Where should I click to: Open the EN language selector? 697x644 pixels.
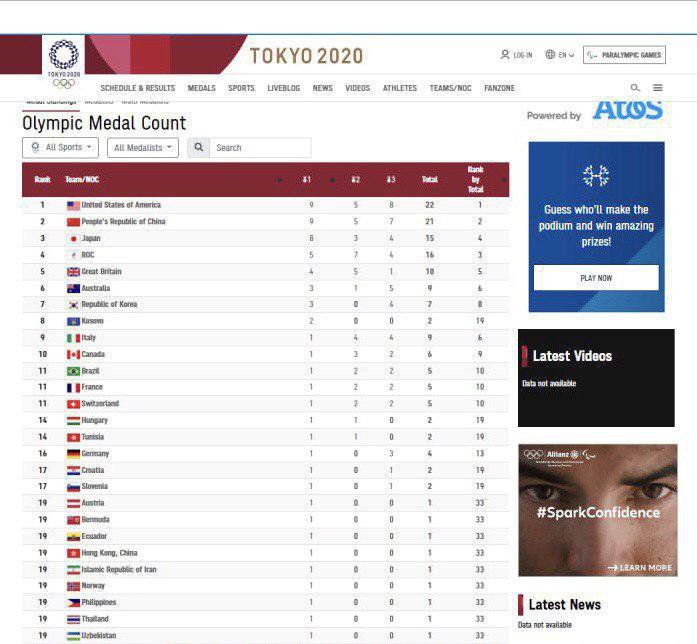point(566,55)
